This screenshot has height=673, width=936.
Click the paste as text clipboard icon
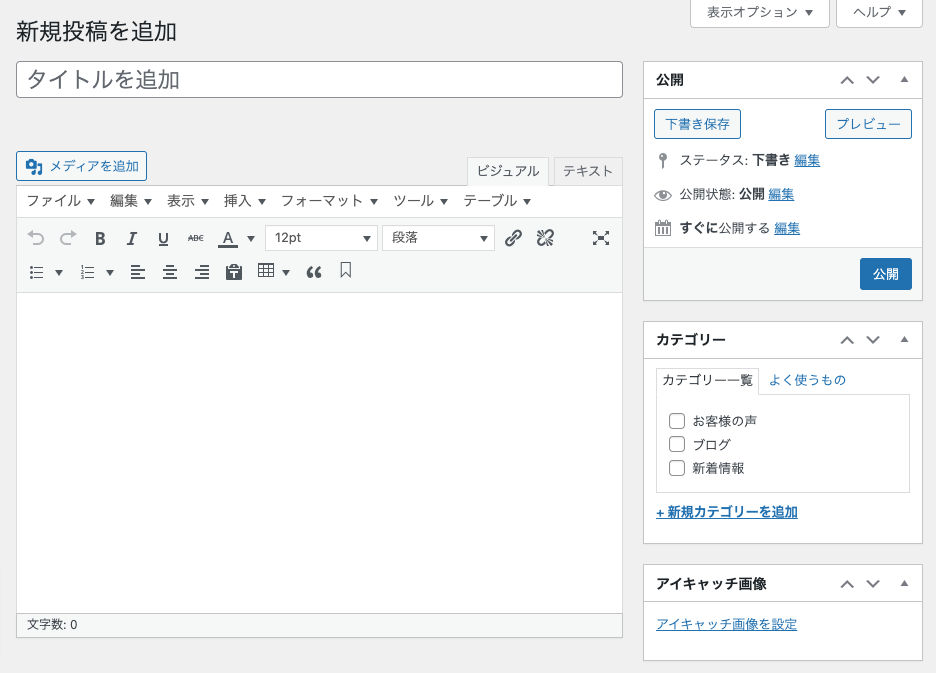pos(234,272)
